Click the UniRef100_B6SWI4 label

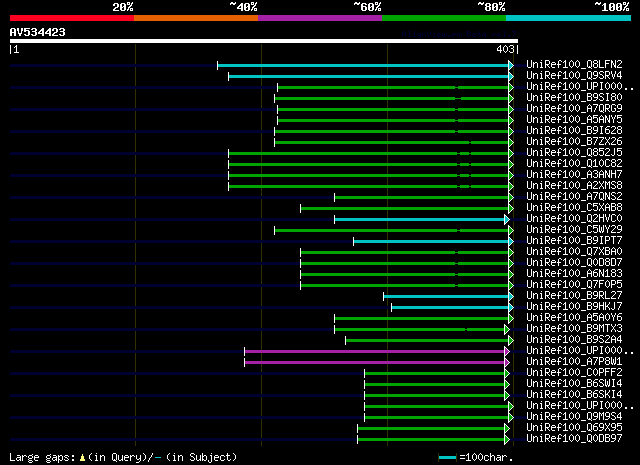574,384
